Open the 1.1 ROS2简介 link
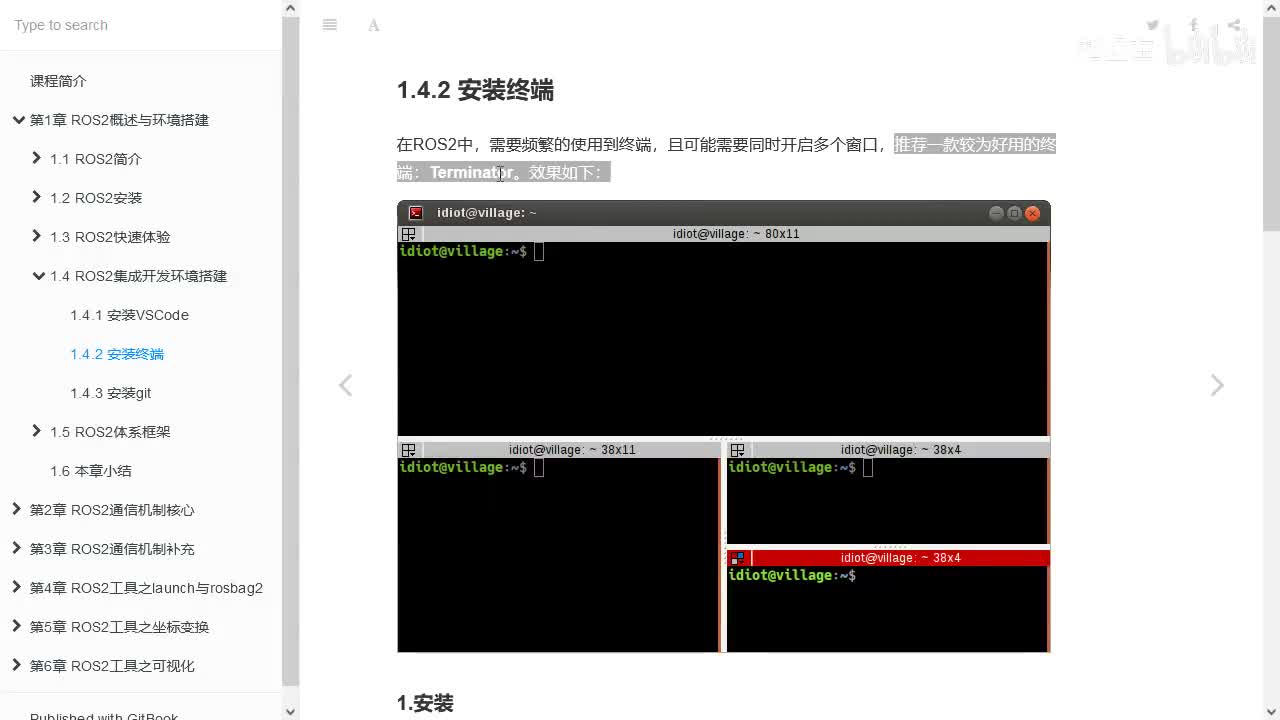 tap(96, 159)
